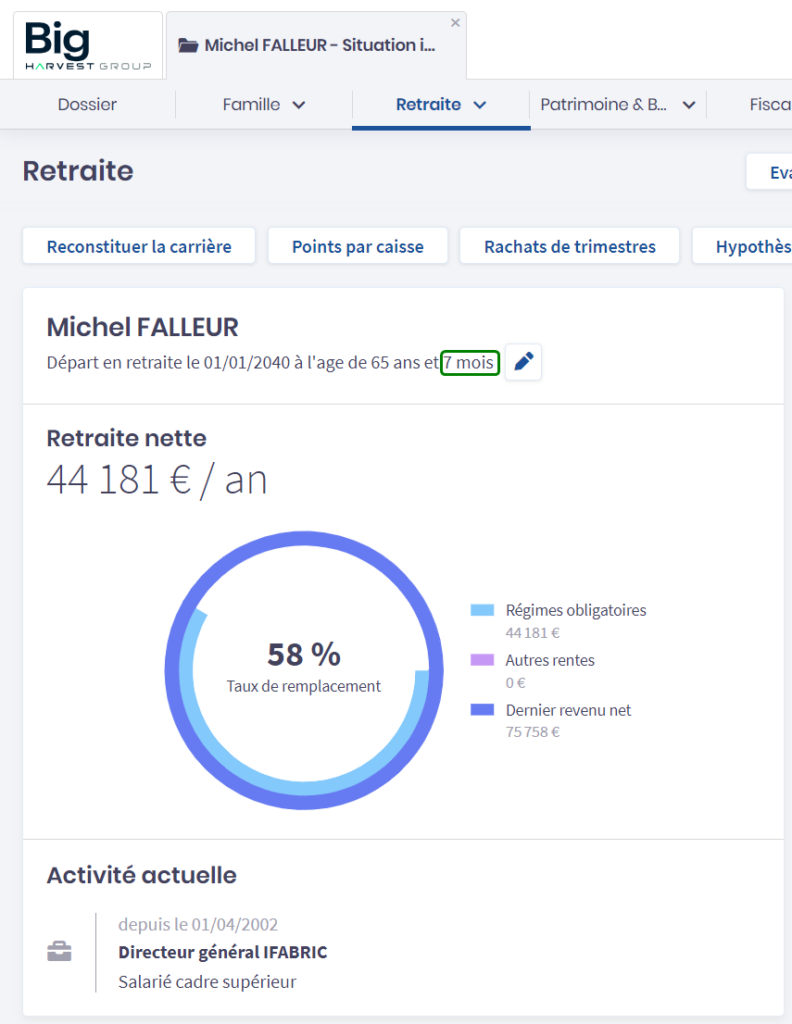Viewport: 792px width, 1024px height.
Task: Open Points par caisse
Action: 358,246
